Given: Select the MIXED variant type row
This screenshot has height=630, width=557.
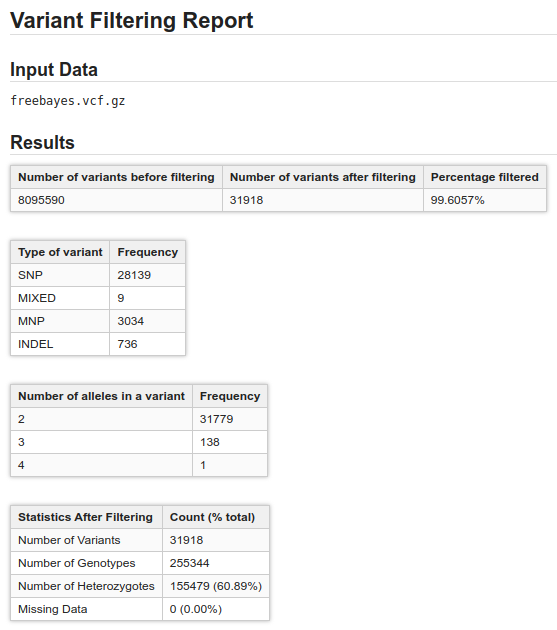Looking at the screenshot, I should [98, 298].
